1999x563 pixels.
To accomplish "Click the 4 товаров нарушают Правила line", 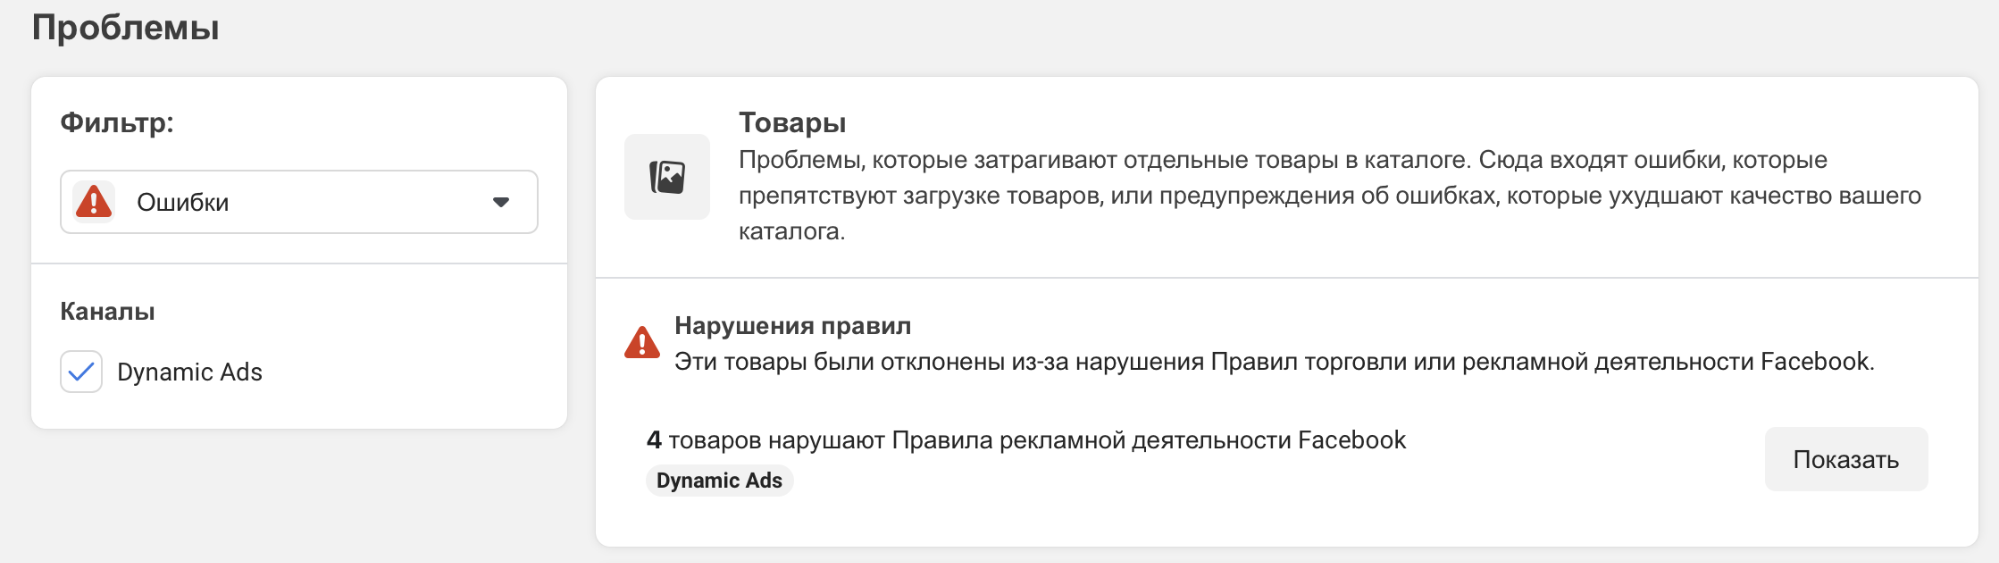I will (x=1026, y=440).
